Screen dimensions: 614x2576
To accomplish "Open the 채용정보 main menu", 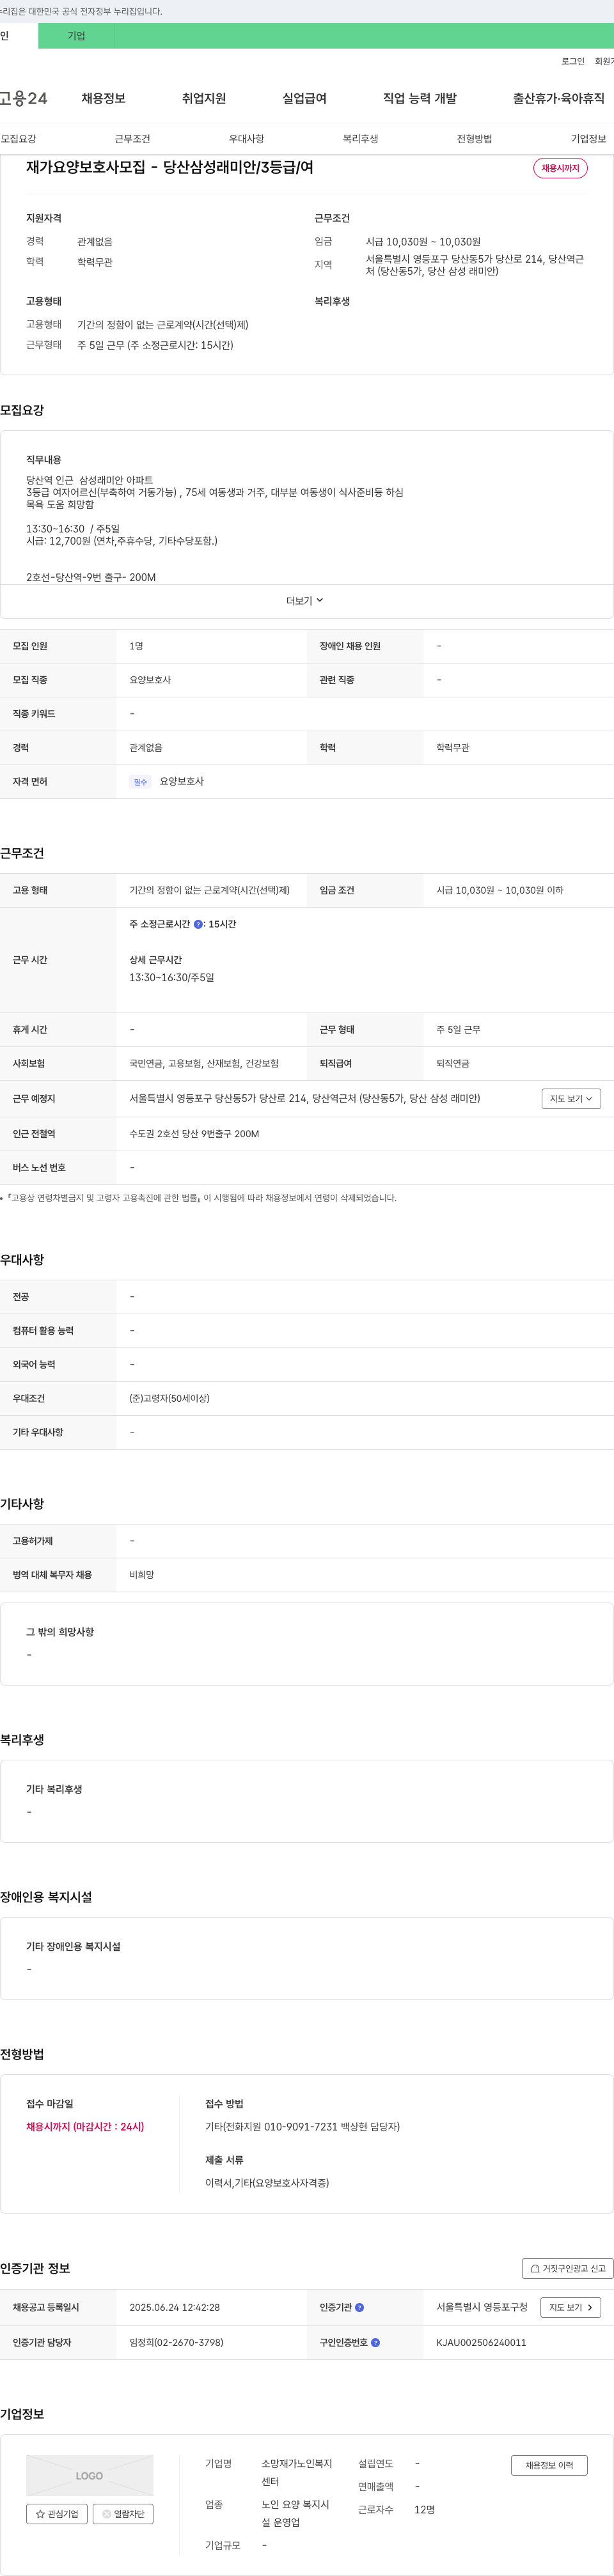I will (103, 98).
